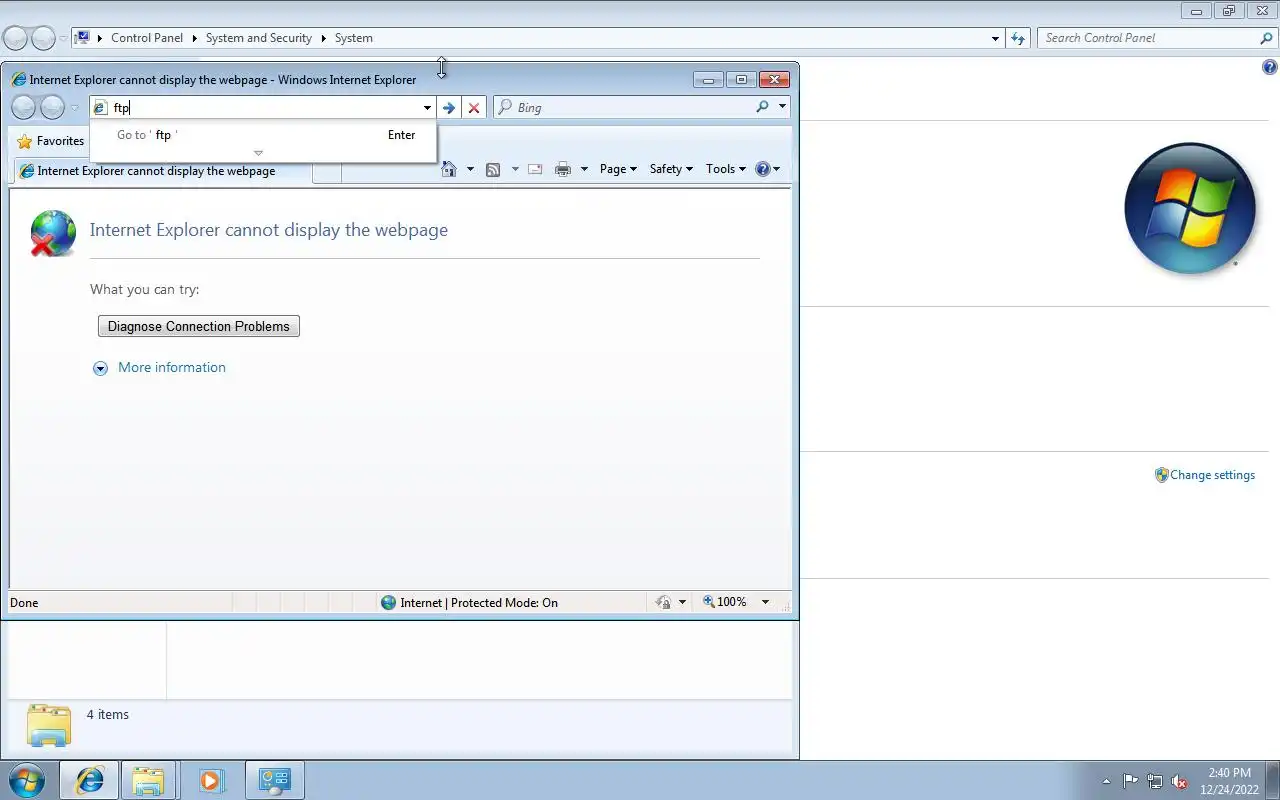Click the Bing search magnifier icon
1280x800 pixels.
tap(763, 107)
